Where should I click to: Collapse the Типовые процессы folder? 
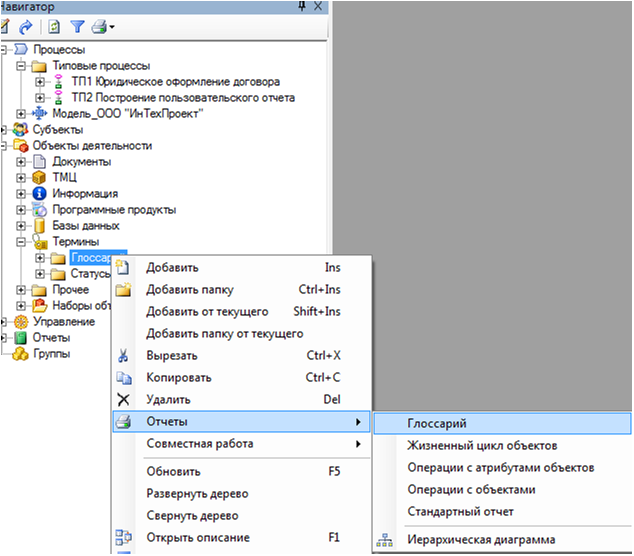pyautogui.click(x=21, y=65)
